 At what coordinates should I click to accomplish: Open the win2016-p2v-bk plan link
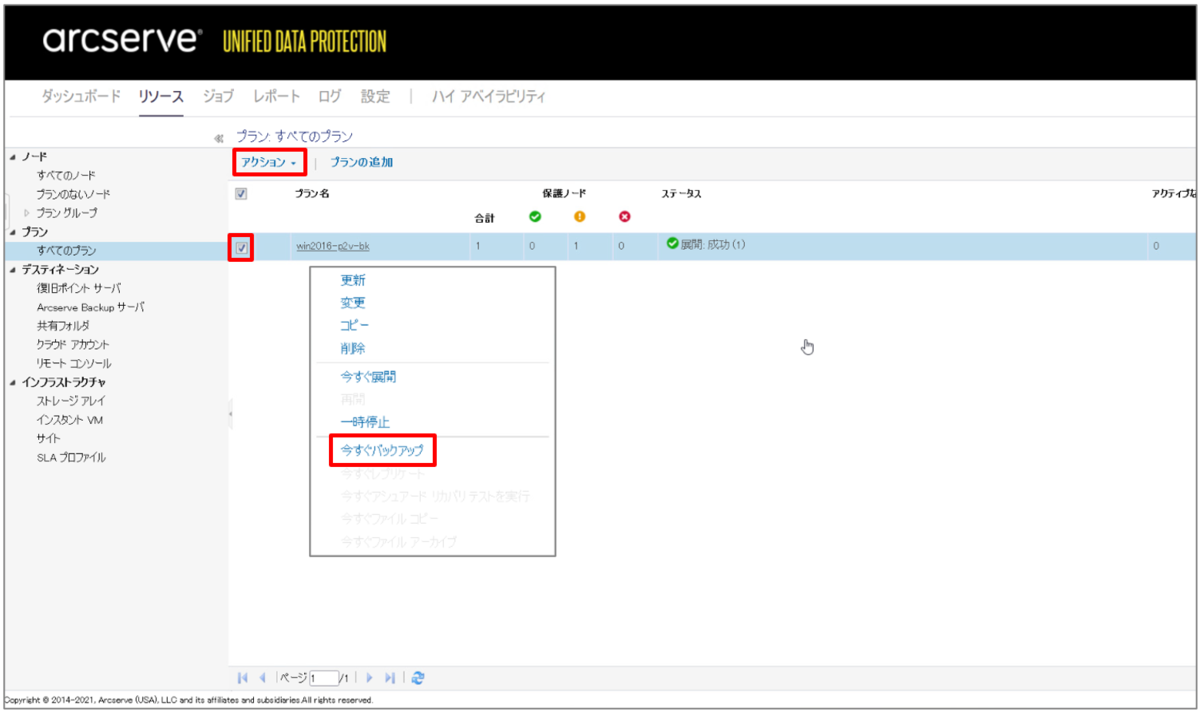point(333,246)
